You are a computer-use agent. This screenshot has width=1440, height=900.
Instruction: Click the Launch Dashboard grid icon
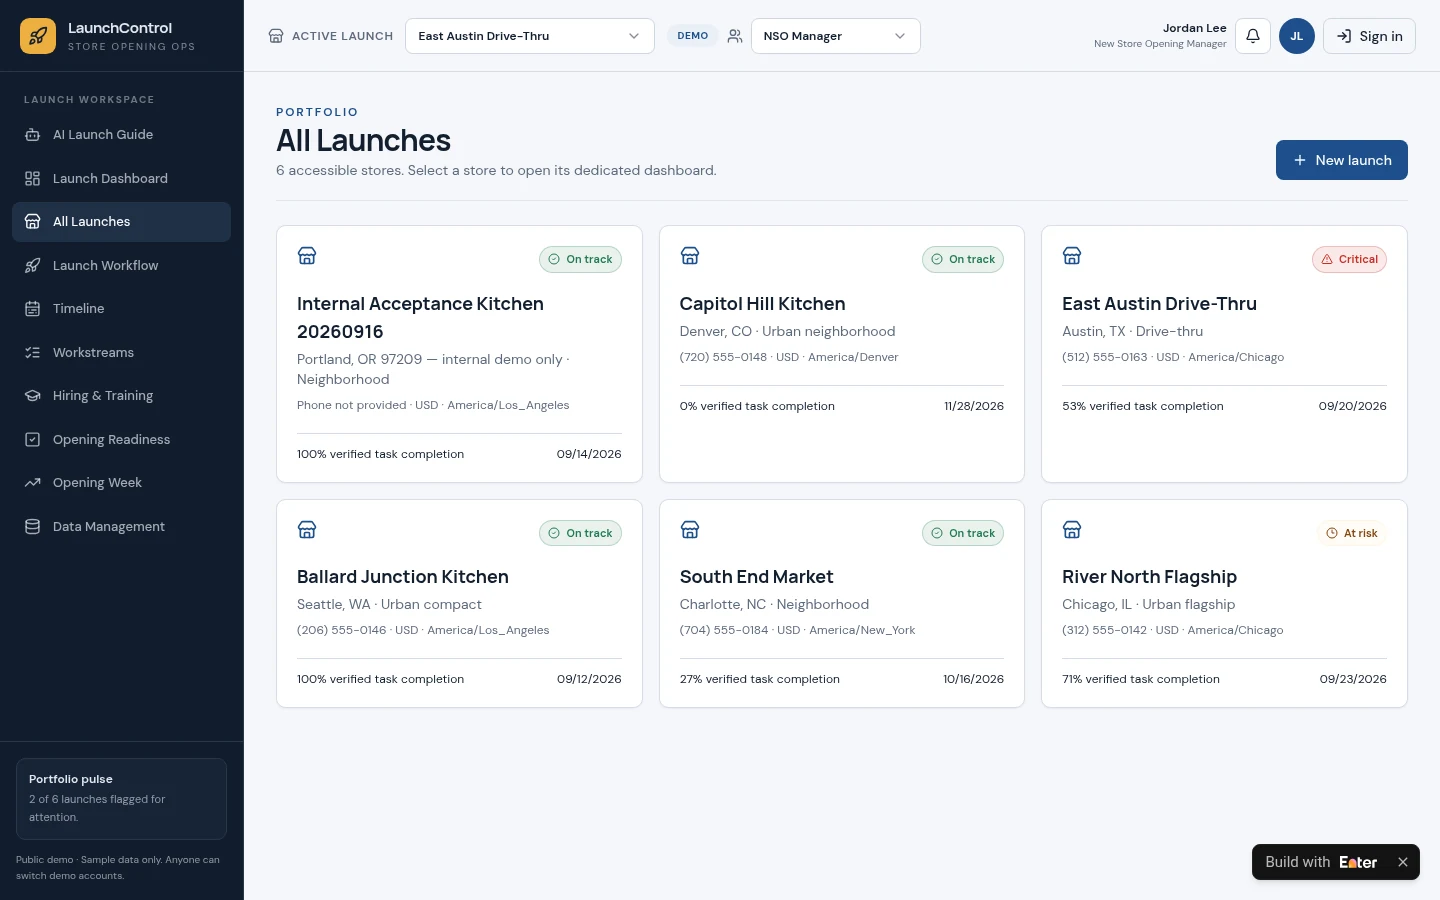32,178
